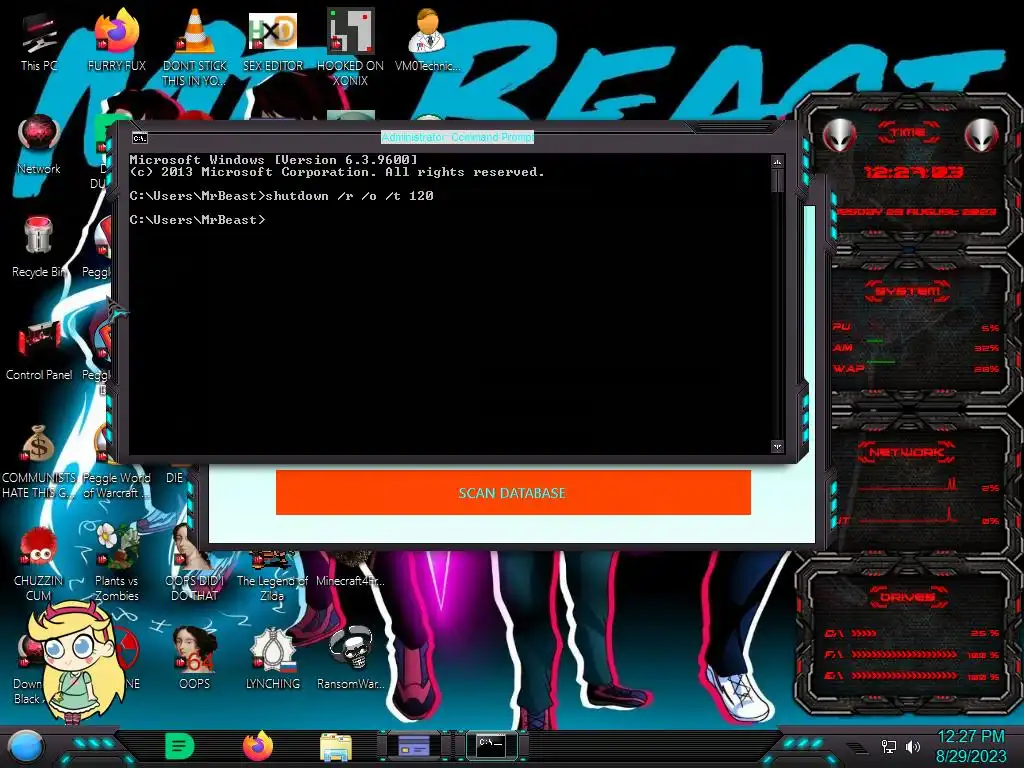Open Peggle World of Warcraft shortcut
The width and height of the screenshot is (1024, 768).
click(x=116, y=485)
